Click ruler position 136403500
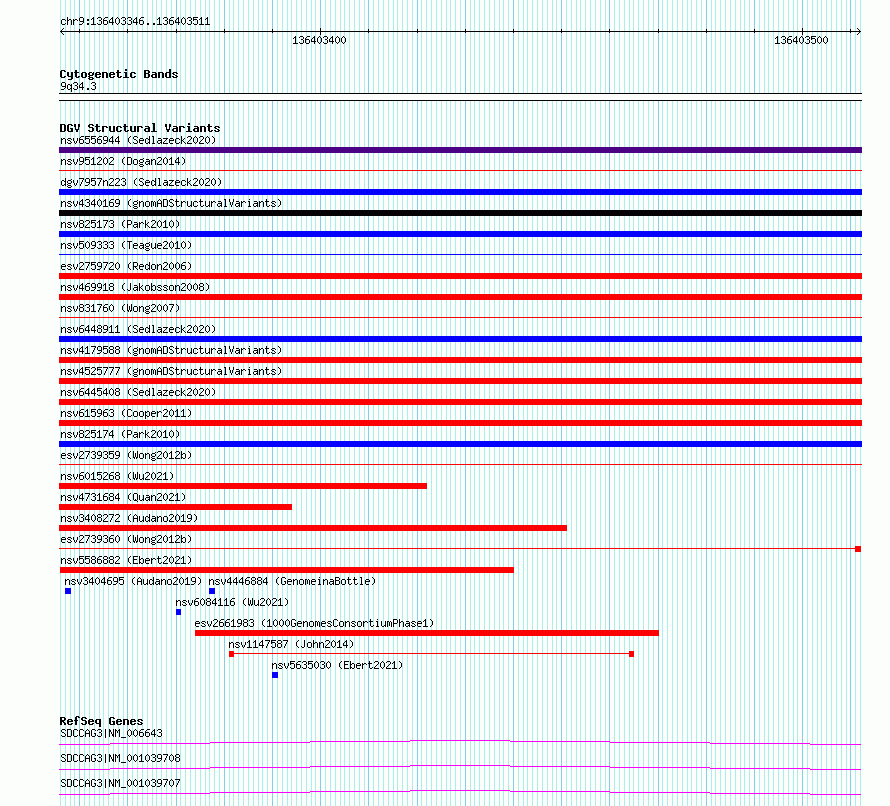 pos(801,40)
